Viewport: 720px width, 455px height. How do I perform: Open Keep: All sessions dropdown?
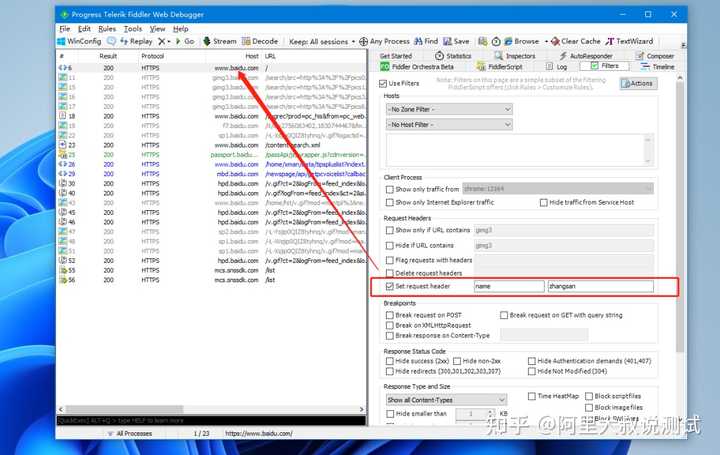click(x=322, y=42)
